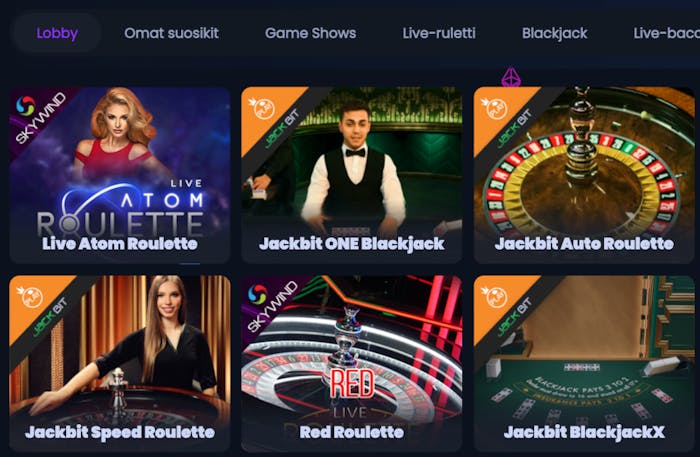Select the partially visible Live-baccarat tab
The width and height of the screenshot is (700, 457).
click(x=667, y=33)
